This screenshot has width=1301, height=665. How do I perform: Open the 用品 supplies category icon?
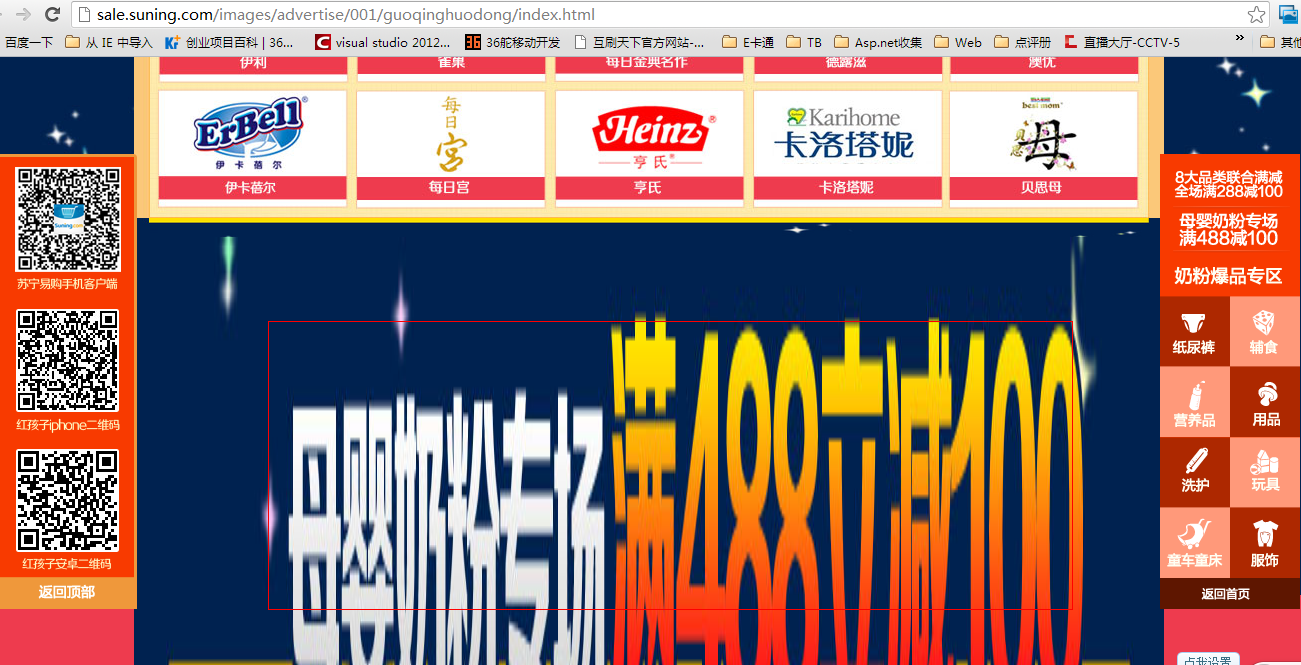click(1264, 402)
